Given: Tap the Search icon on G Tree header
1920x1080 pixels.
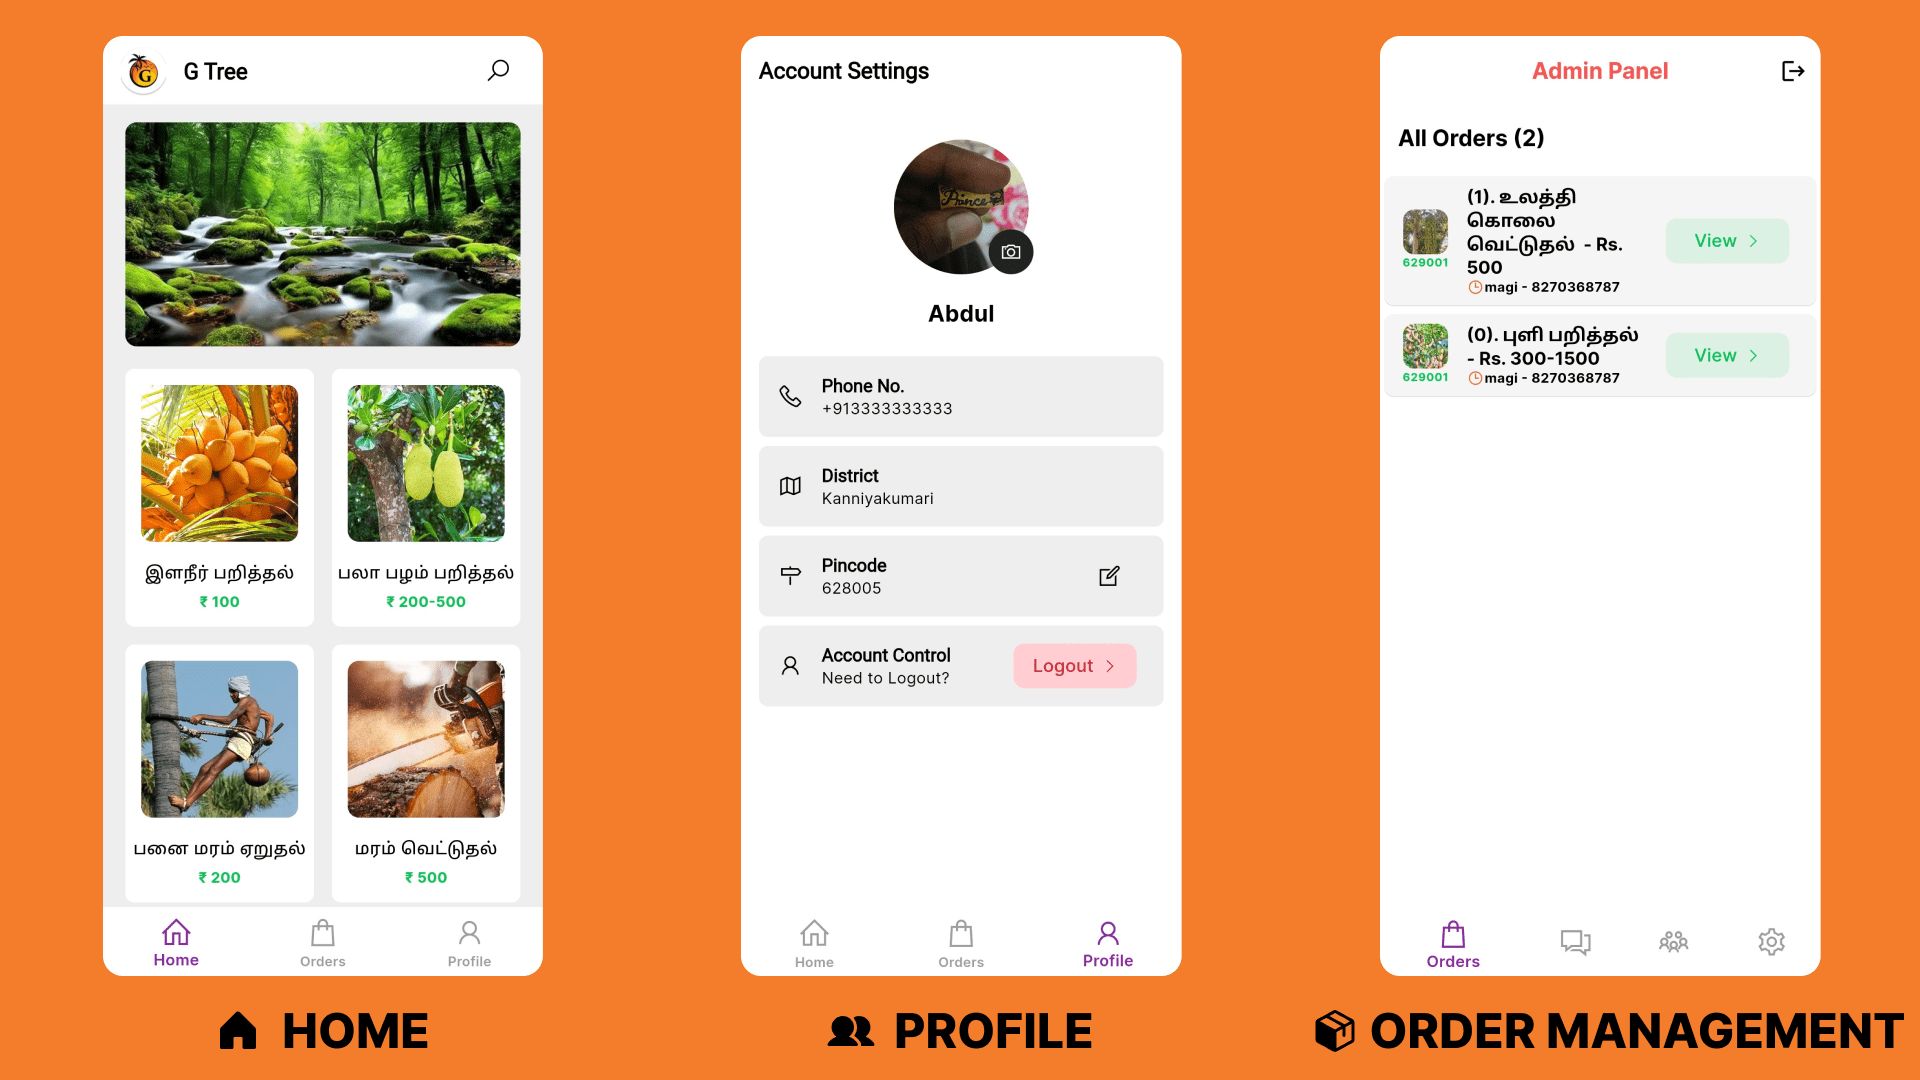Looking at the screenshot, I should click(x=500, y=71).
